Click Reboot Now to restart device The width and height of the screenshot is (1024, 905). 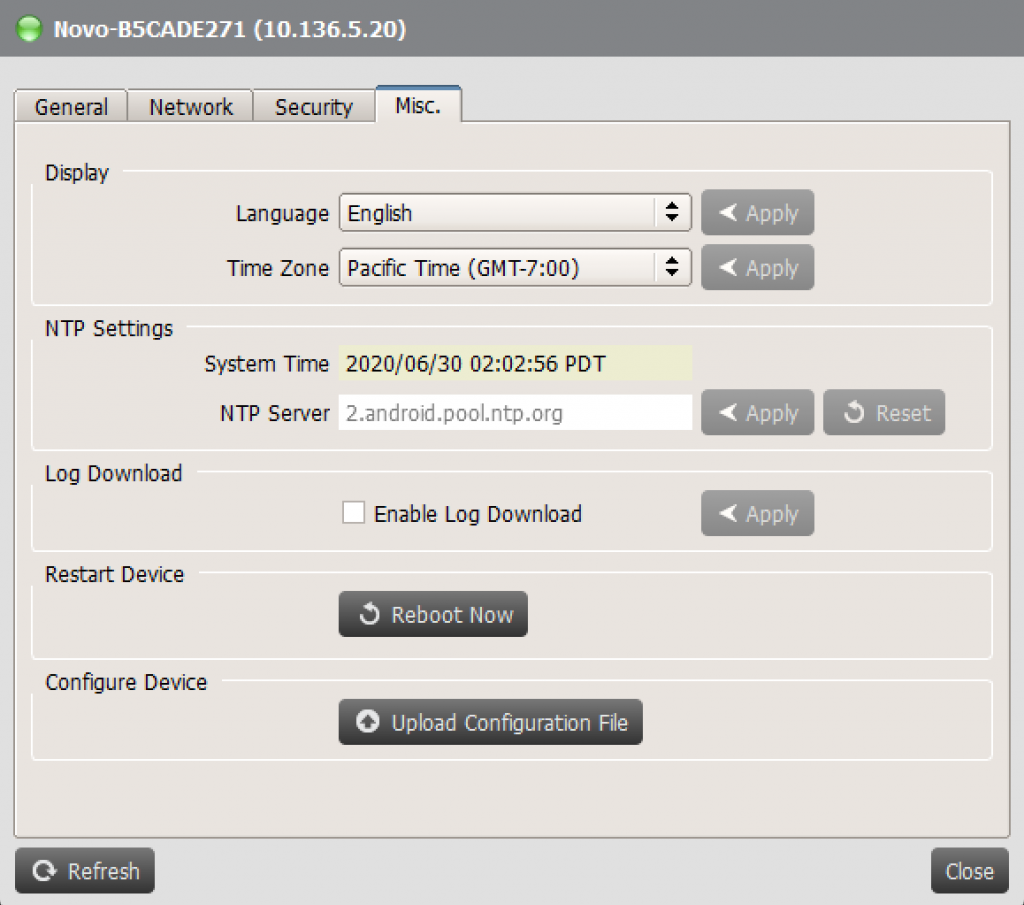[x=433, y=614]
